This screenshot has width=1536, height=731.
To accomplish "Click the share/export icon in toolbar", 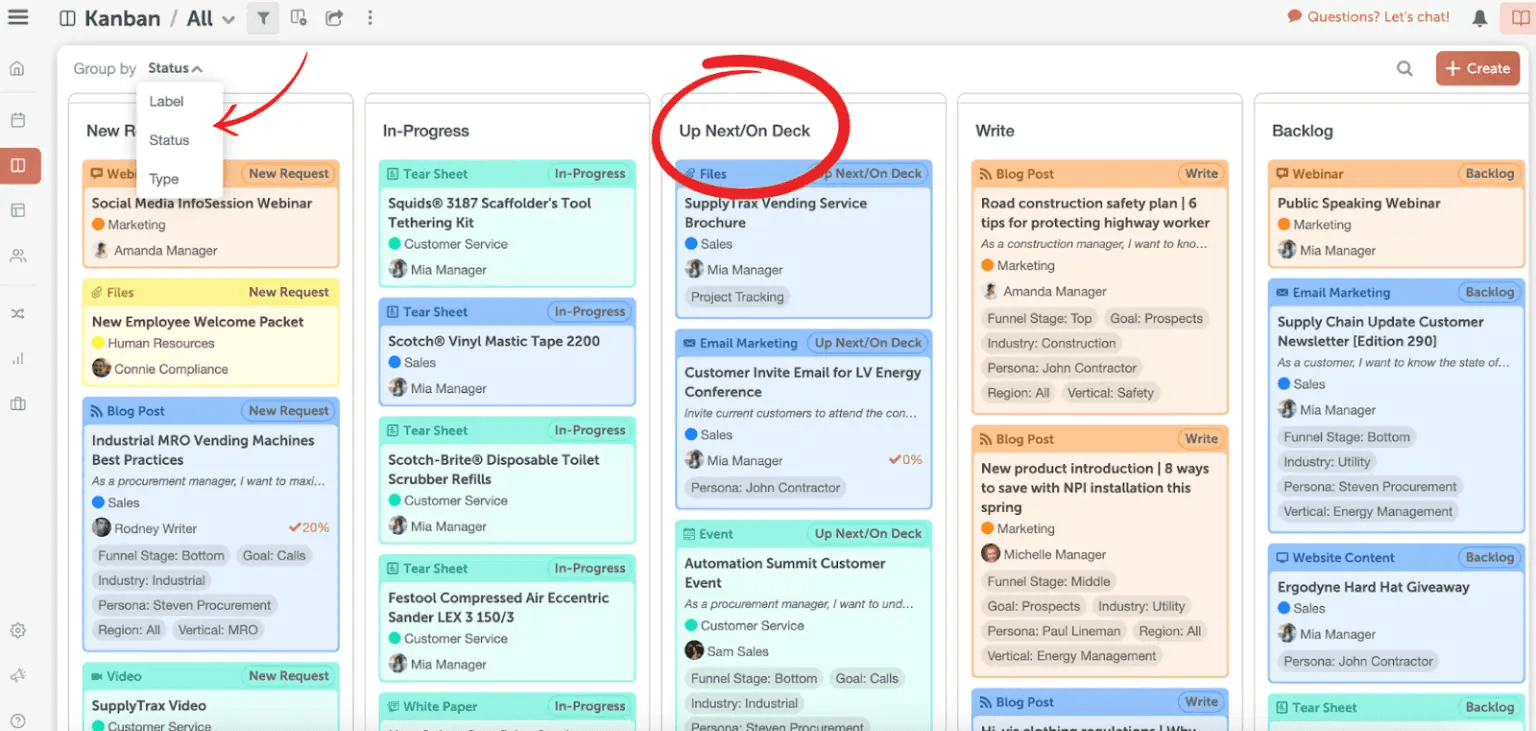I will [x=334, y=18].
